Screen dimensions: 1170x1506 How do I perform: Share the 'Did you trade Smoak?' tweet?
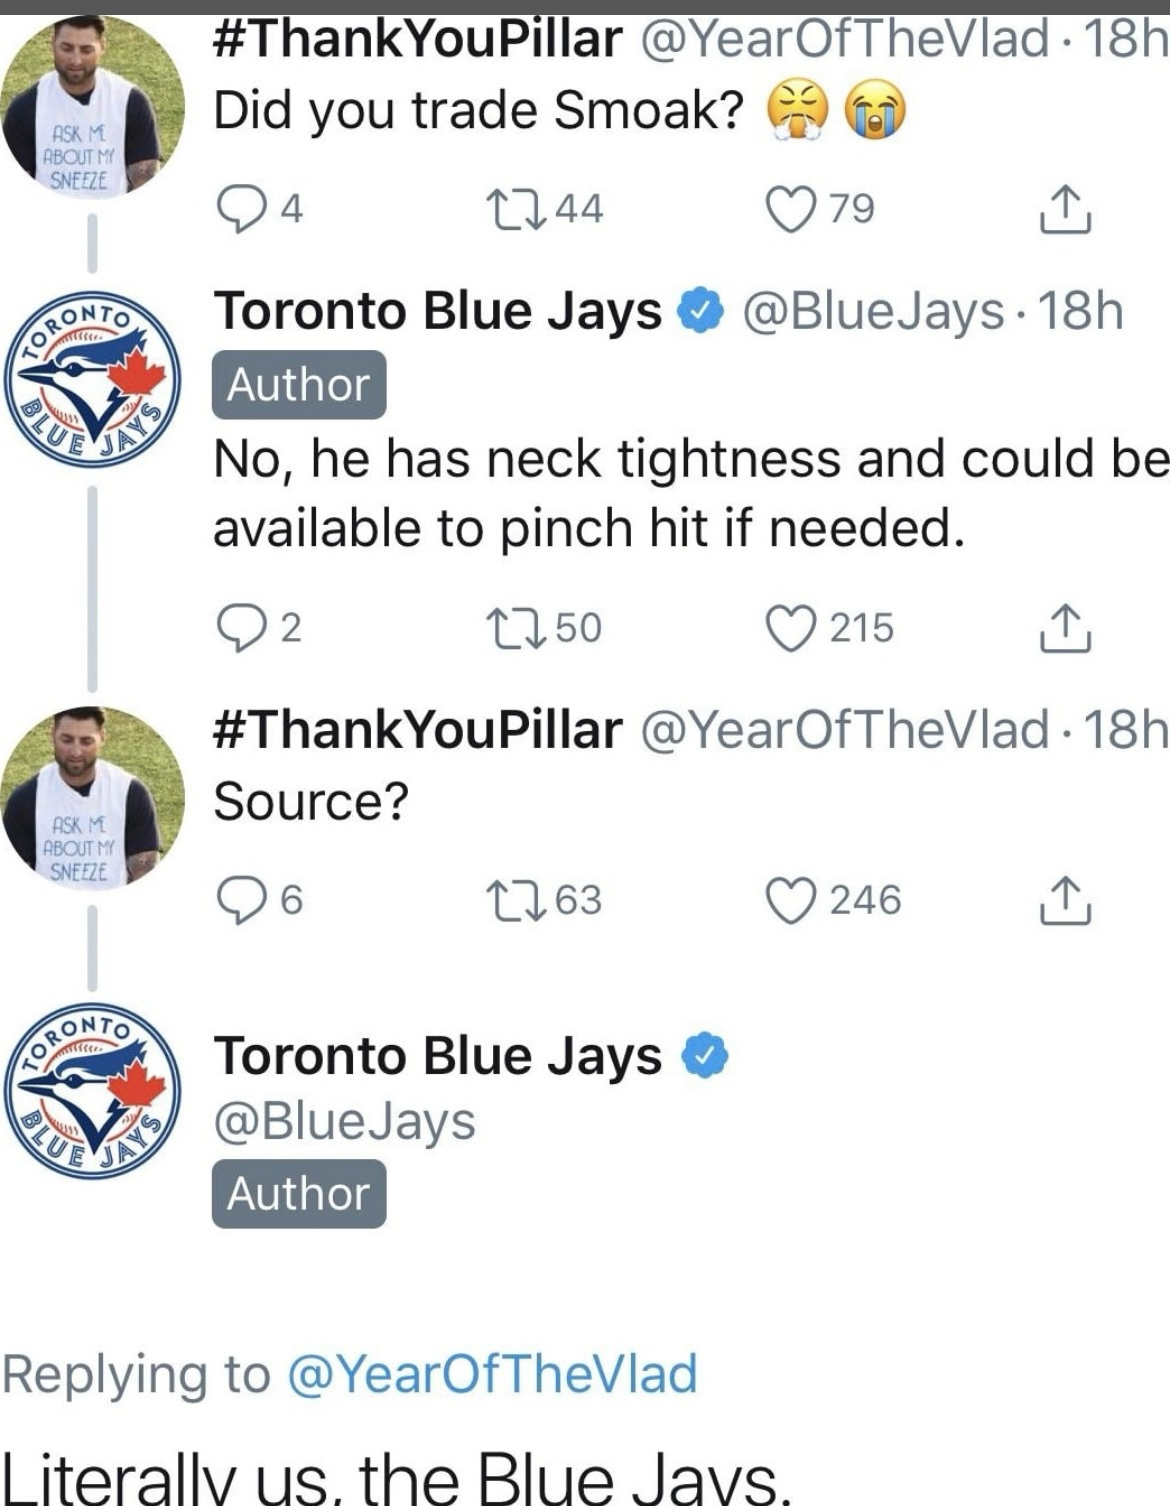click(1064, 209)
